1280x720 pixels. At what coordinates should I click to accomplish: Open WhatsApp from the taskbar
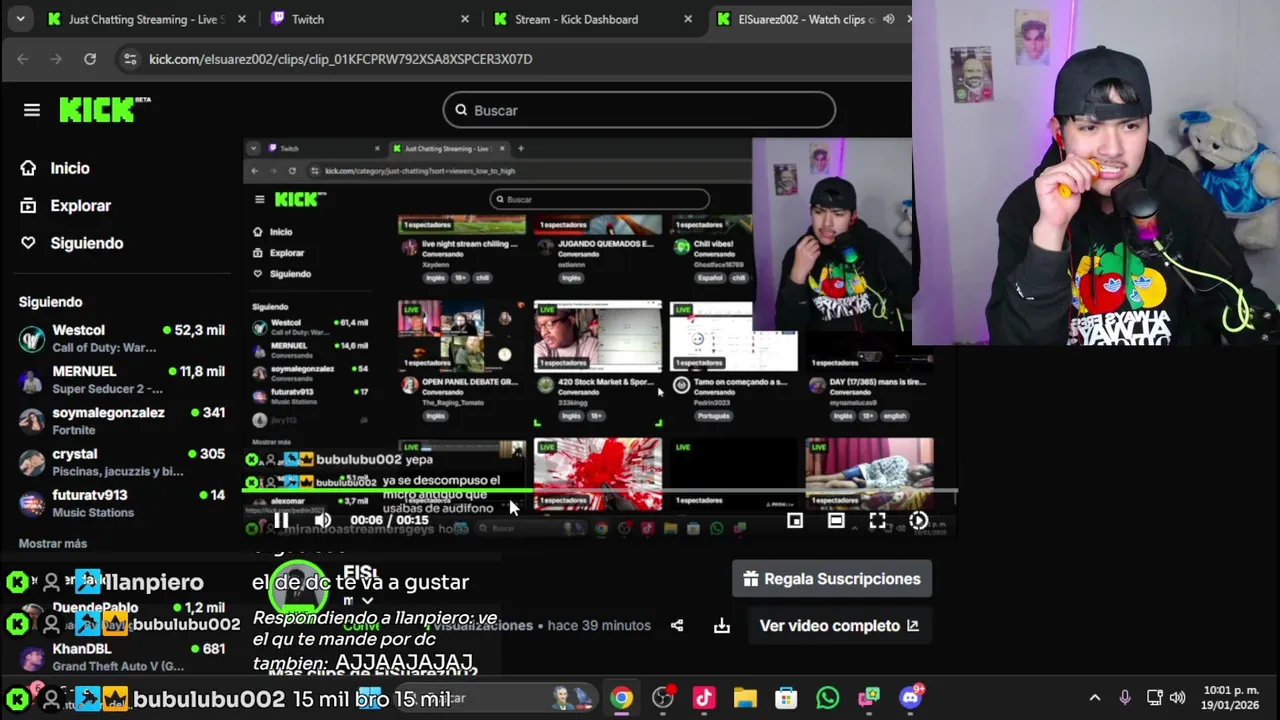(827, 698)
